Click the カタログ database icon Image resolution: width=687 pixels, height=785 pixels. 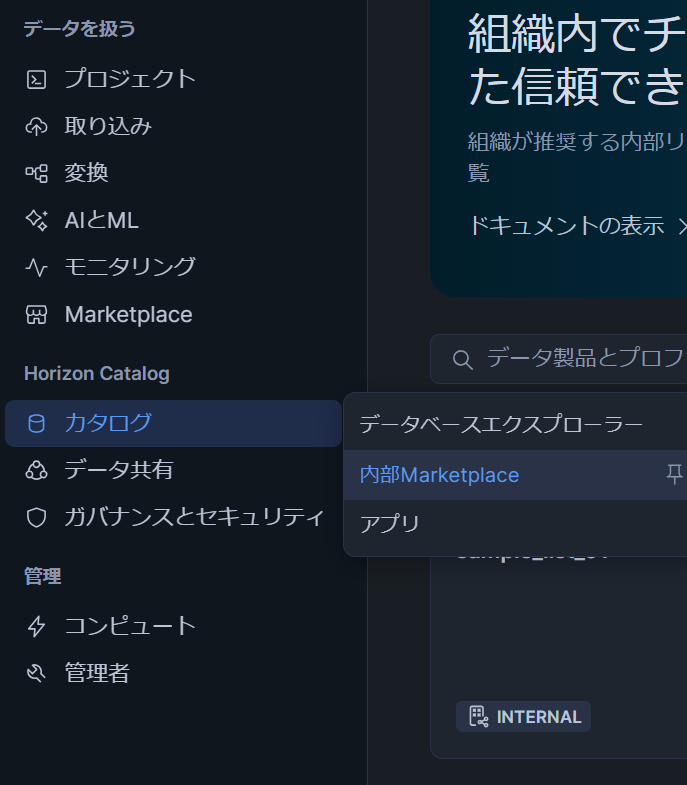coord(36,423)
